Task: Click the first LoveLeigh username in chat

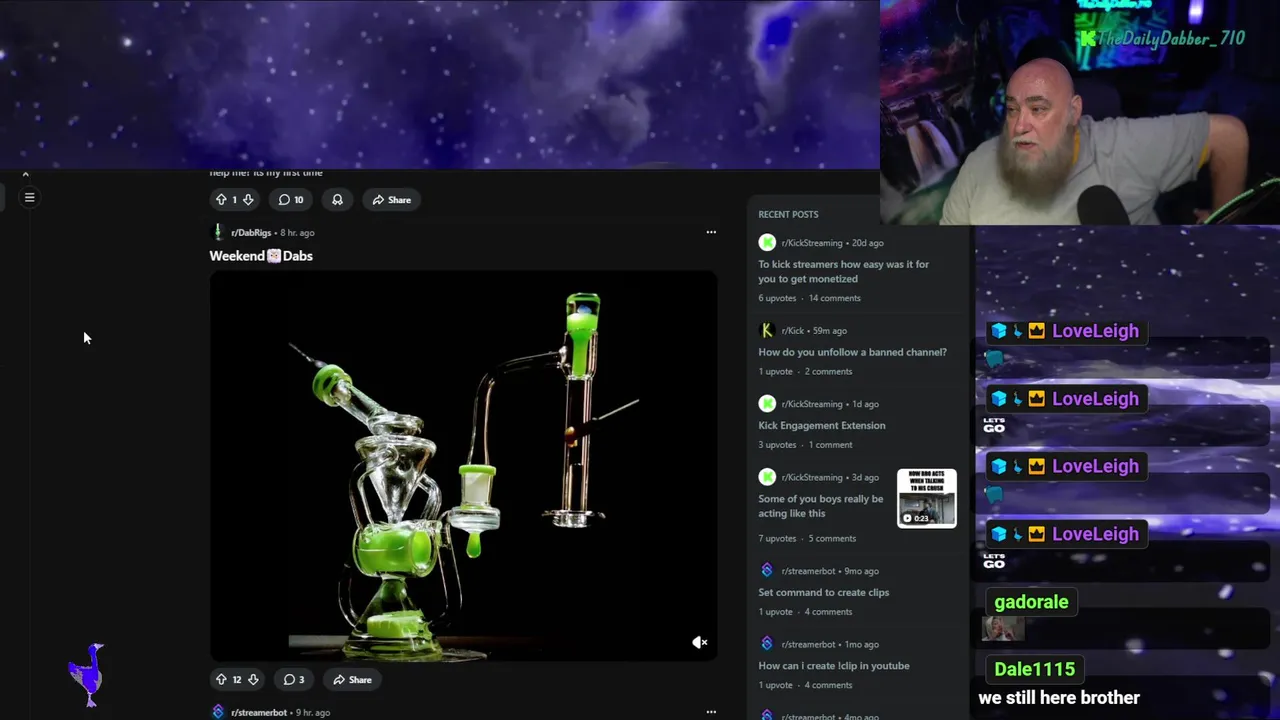Action: (x=1095, y=331)
